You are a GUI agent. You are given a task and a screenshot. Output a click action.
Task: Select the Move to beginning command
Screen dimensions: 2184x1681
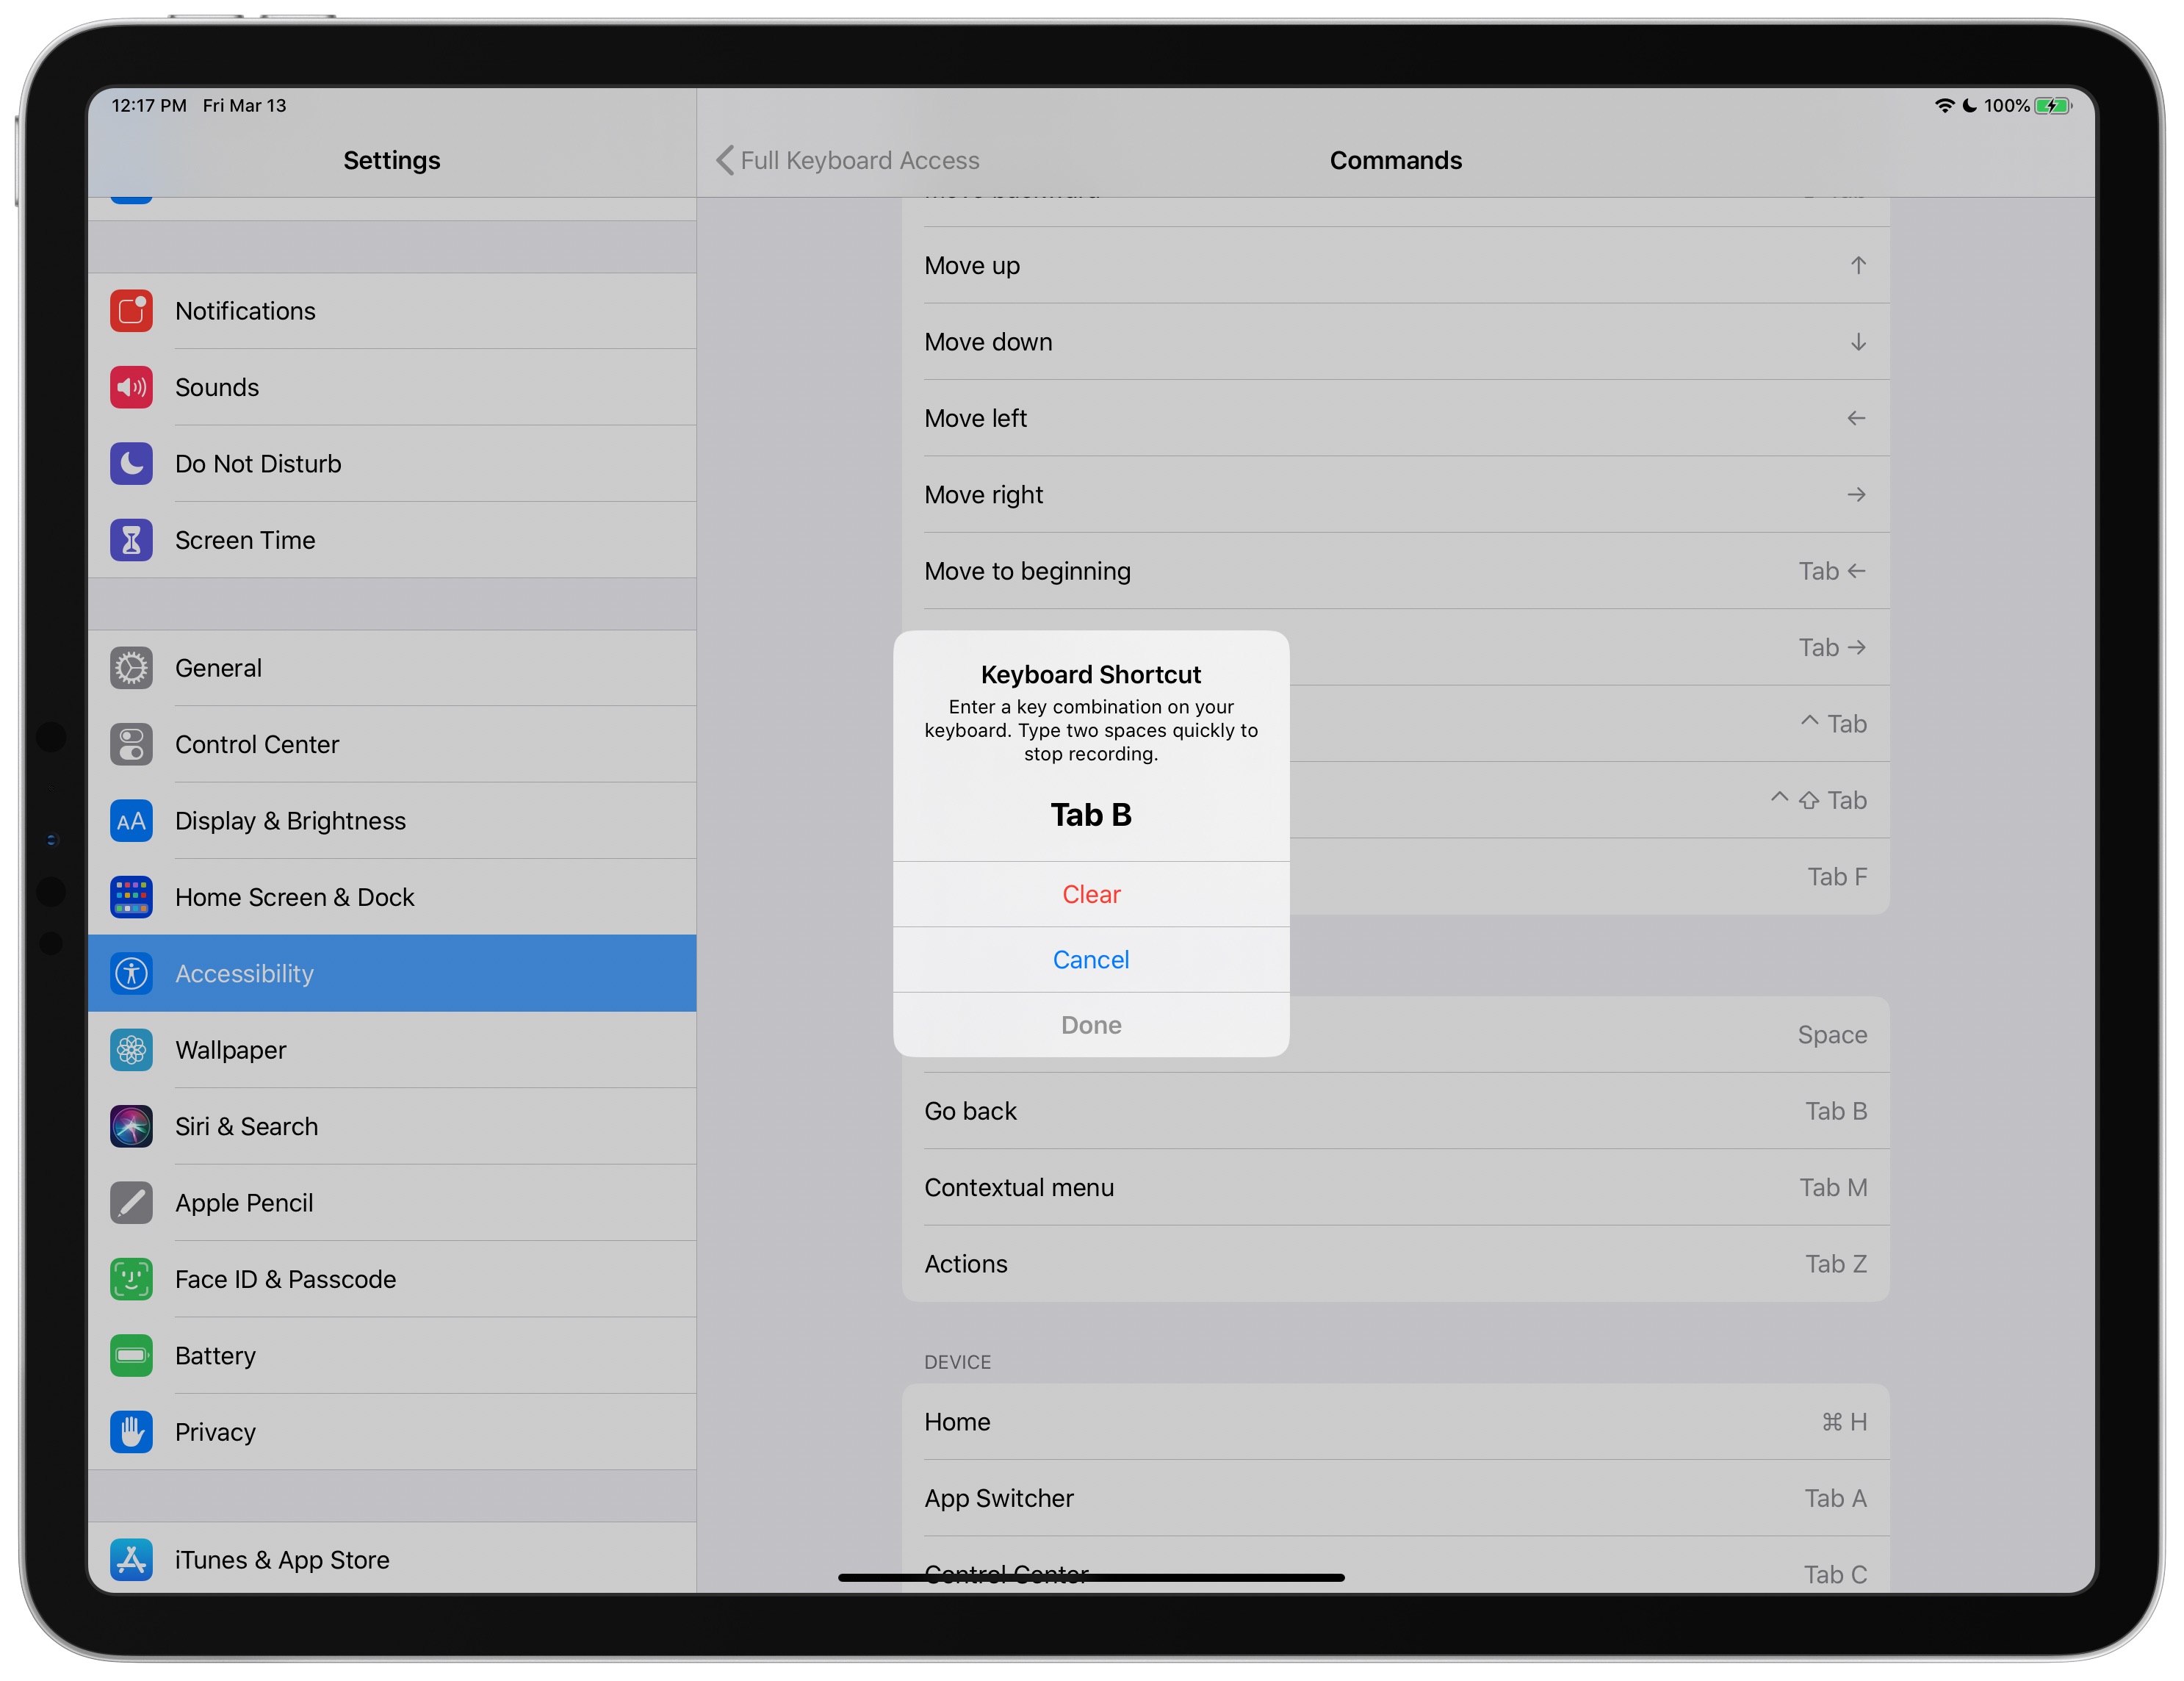tap(1395, 571)
